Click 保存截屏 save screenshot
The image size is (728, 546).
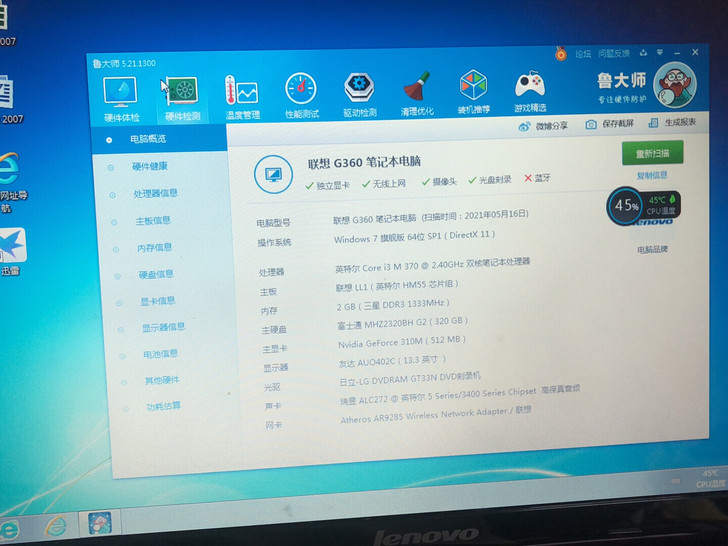pos(610,124)
